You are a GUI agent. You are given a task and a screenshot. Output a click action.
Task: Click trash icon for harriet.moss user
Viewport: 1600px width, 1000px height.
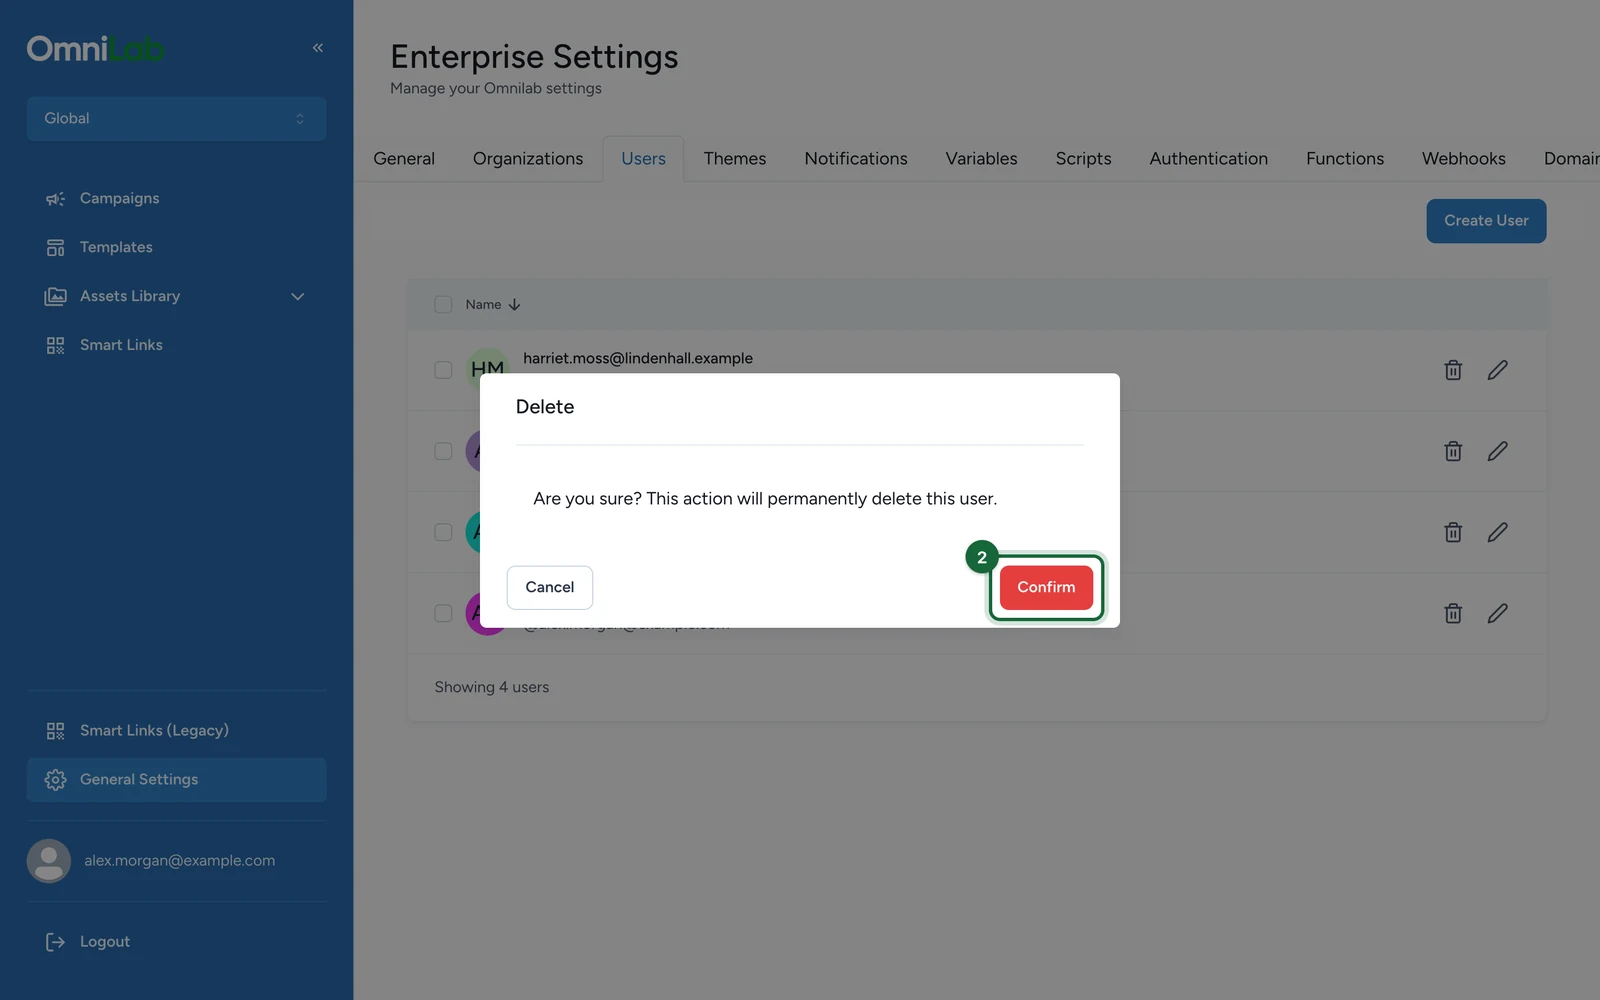coord(1453,370)
